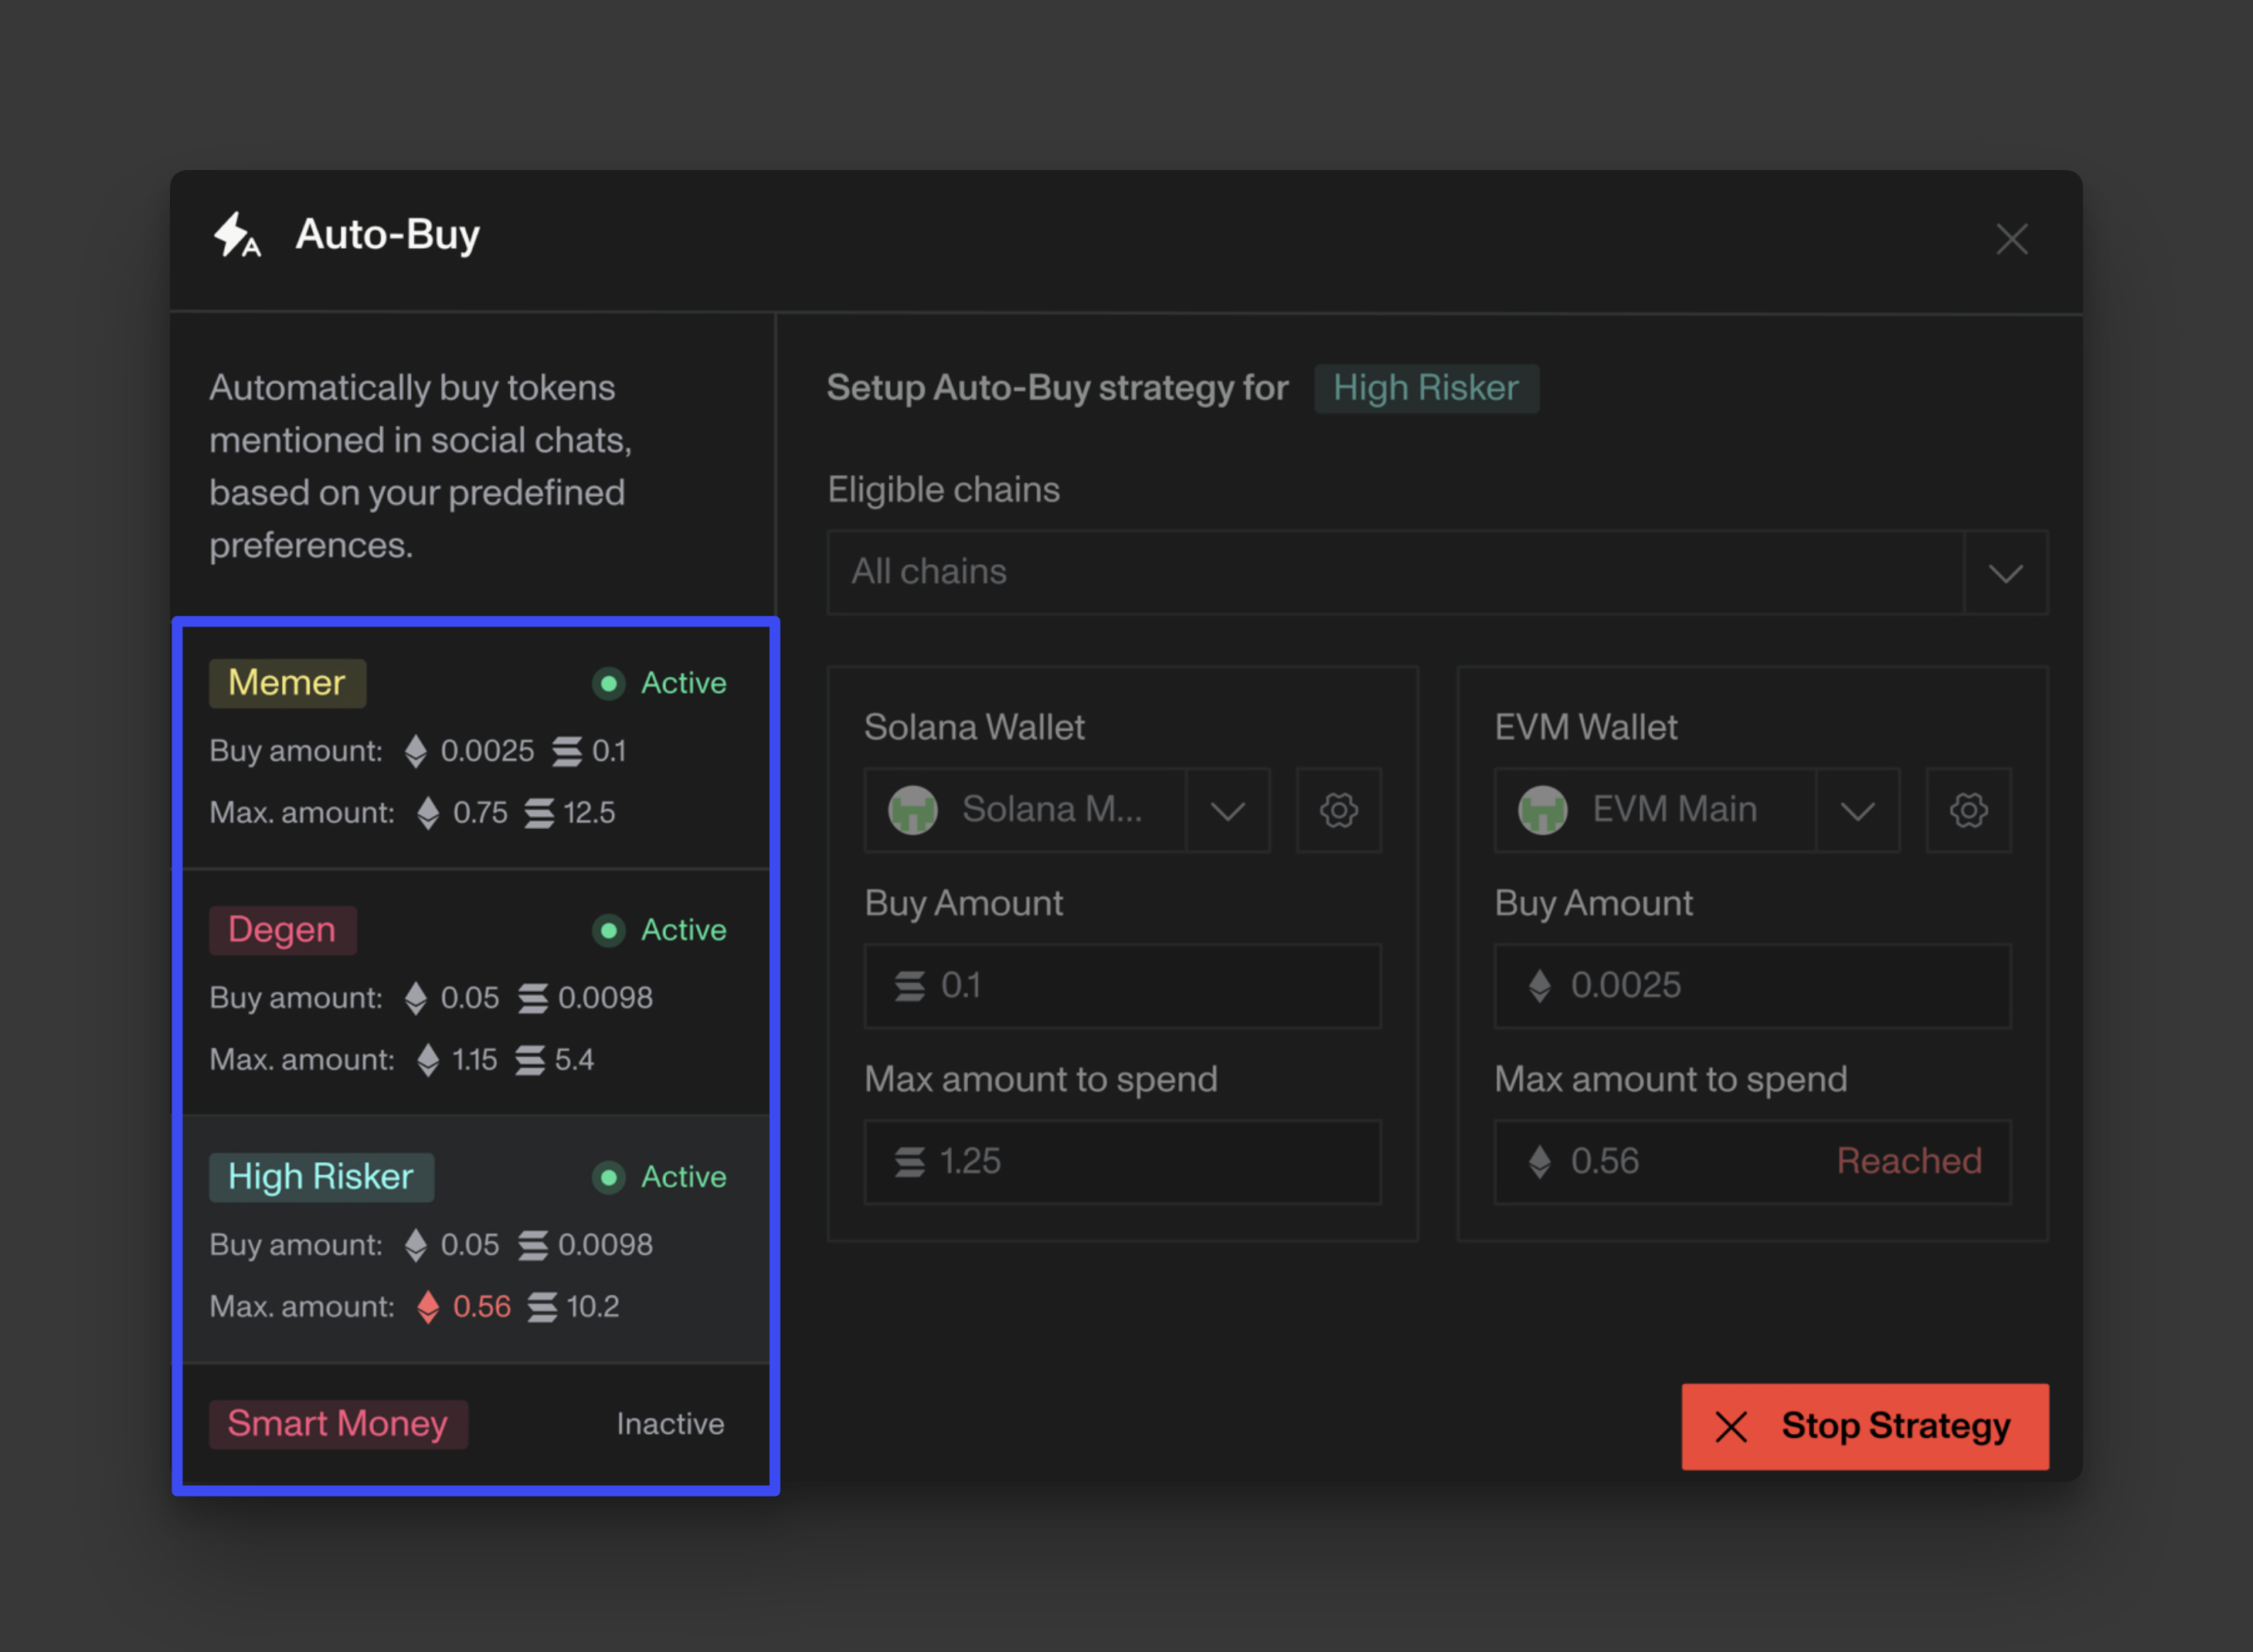
Task: Click the EVM Main wallet avatar
Action: [1542, 810]
